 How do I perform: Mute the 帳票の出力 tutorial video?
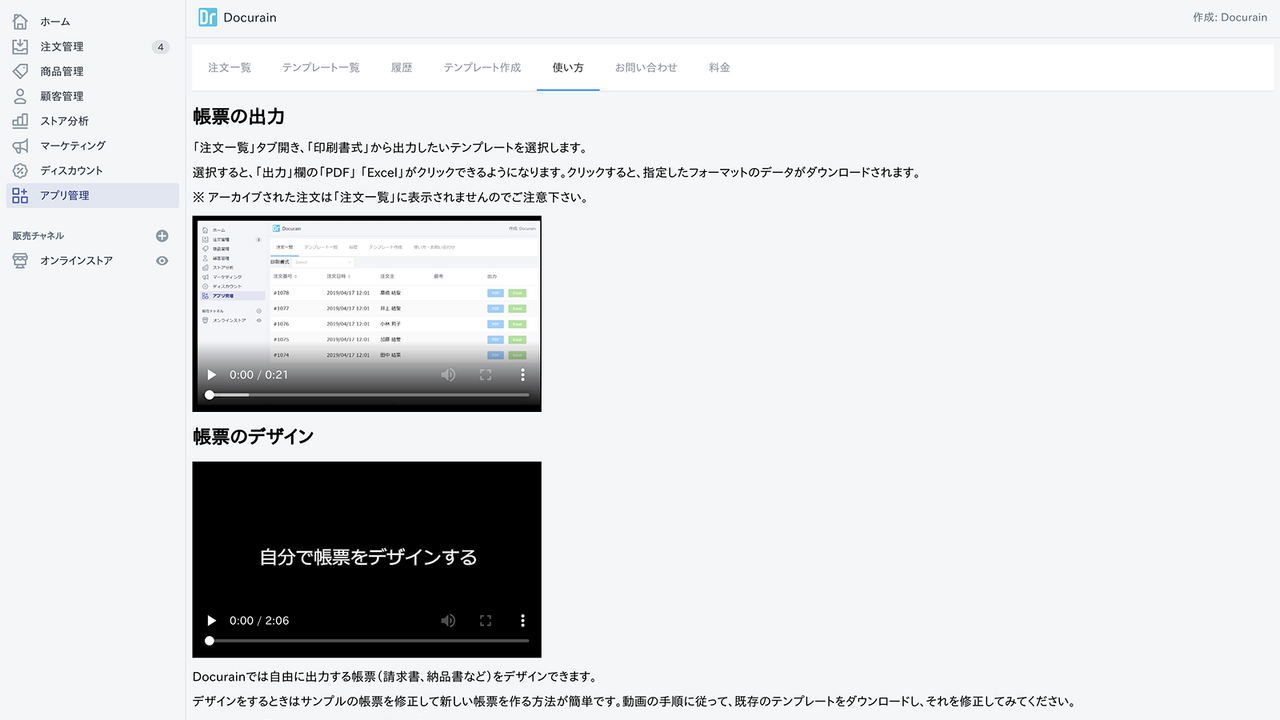(x=448, y=374)
